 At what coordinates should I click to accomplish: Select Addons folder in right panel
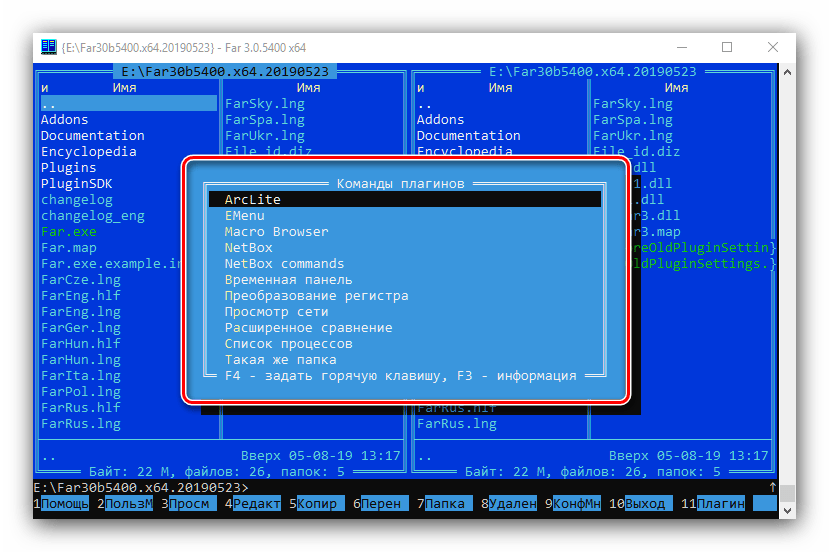[440, 119]
